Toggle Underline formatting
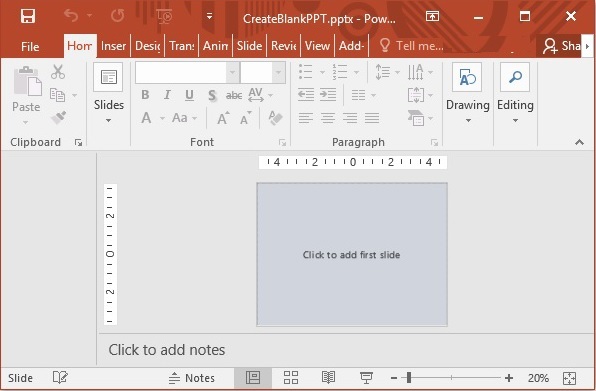 point(189,95)
